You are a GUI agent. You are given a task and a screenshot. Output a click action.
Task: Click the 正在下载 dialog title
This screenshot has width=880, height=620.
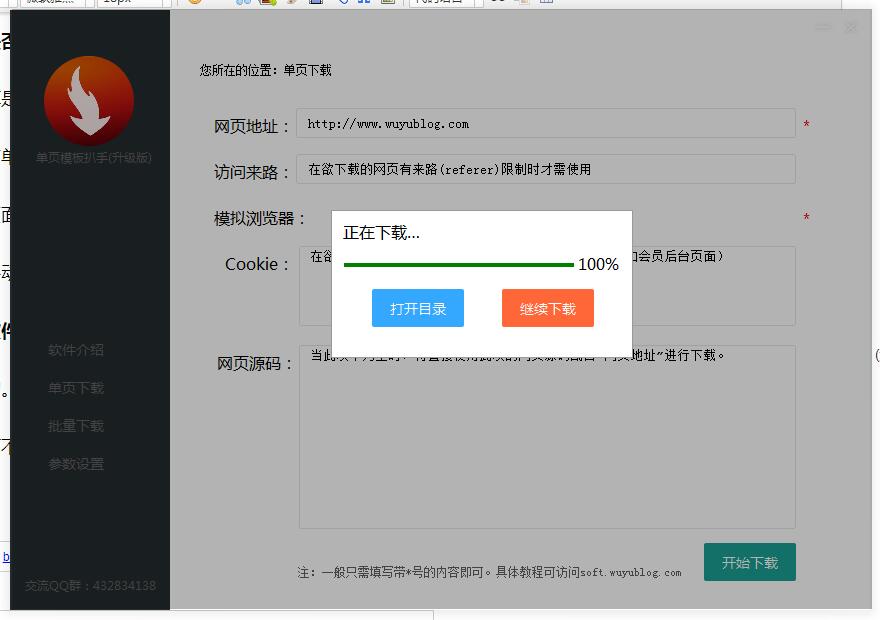381,233
